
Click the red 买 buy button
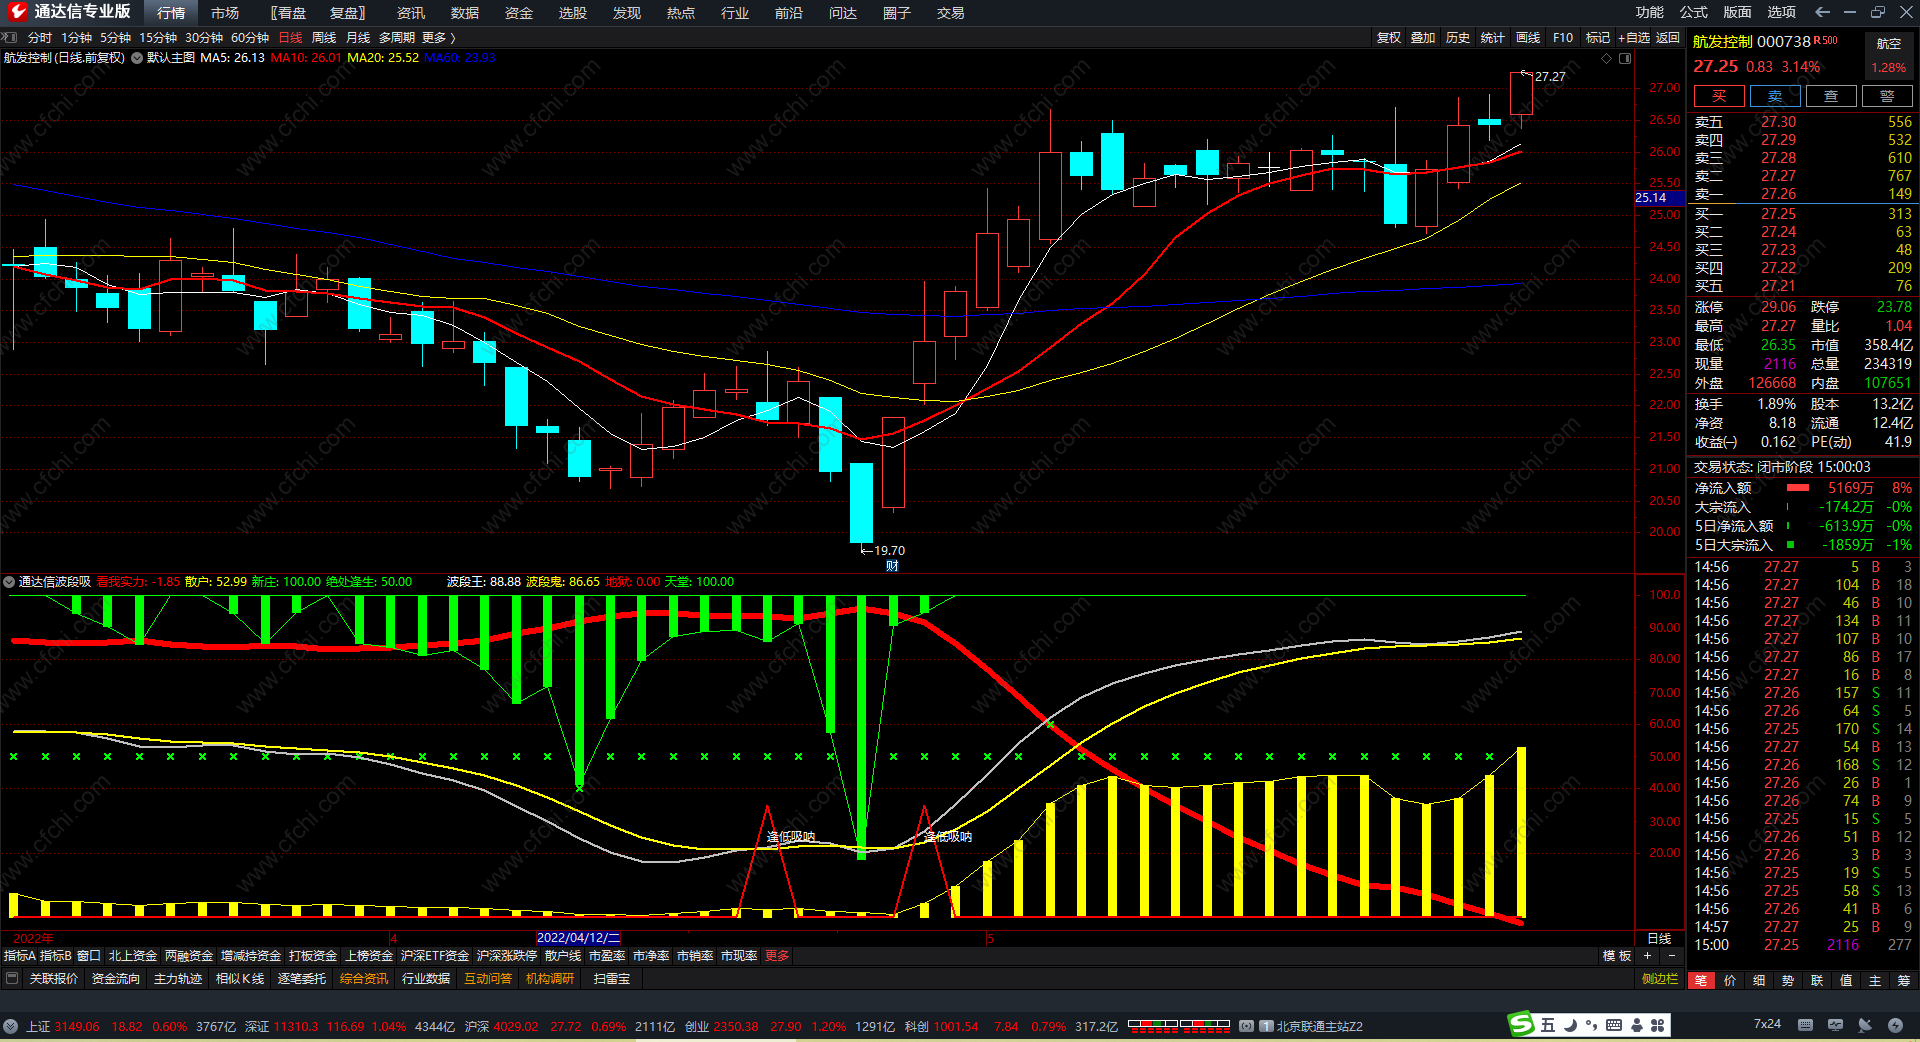[x=1719, y=96]
